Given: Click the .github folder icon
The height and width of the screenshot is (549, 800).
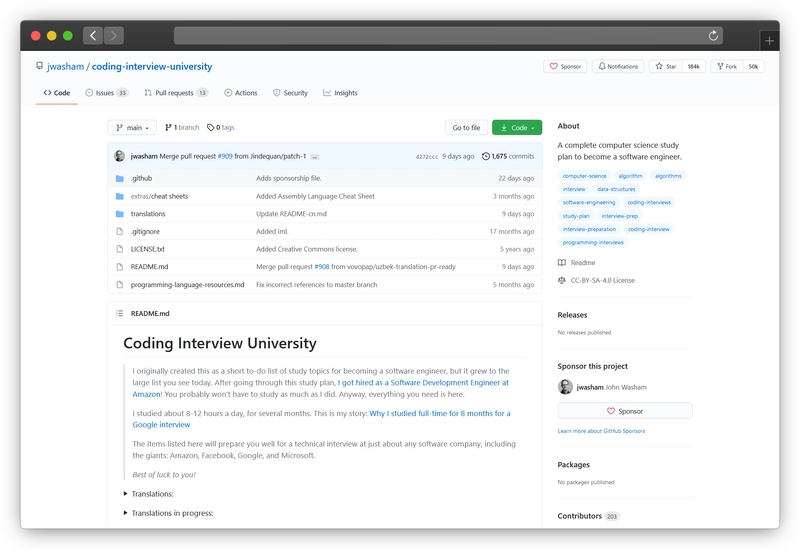Looking at the screenshot, I should point(119,179).
